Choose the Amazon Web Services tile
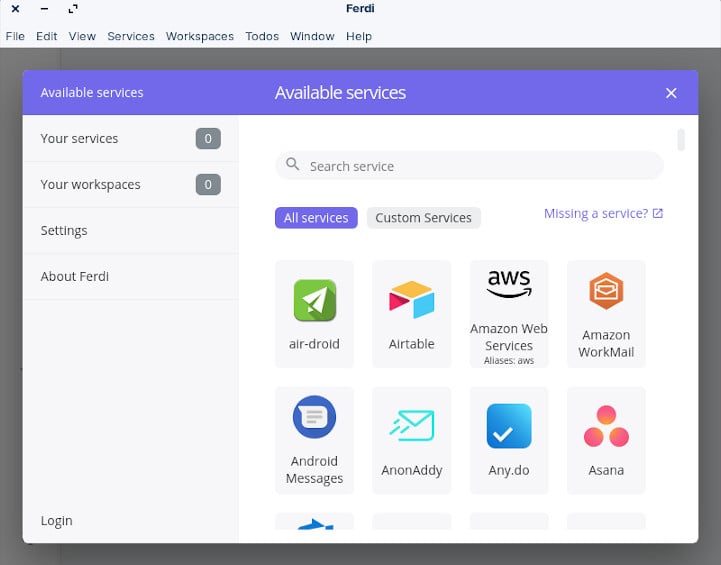 tap(509, 314)
